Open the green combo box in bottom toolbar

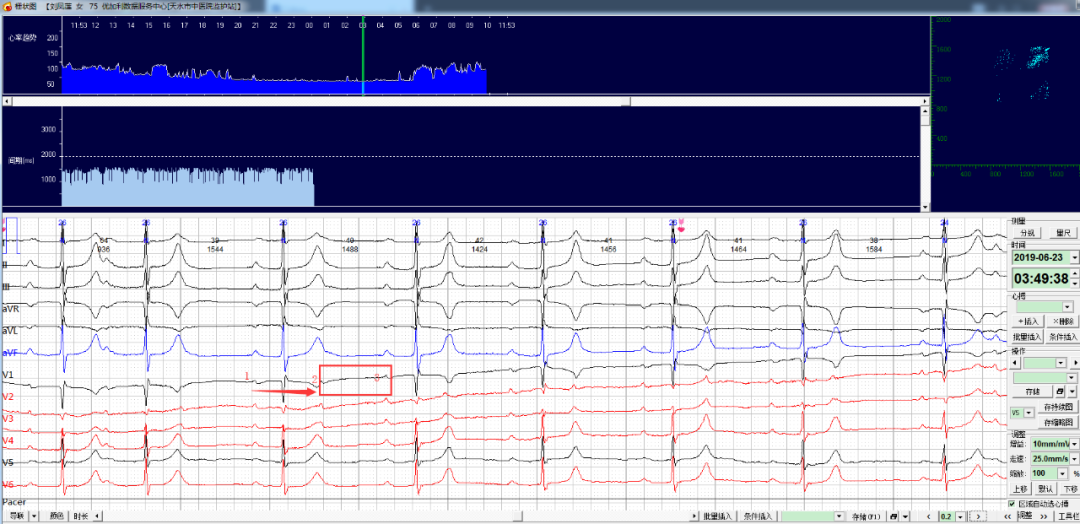click(x=839, y=516)
